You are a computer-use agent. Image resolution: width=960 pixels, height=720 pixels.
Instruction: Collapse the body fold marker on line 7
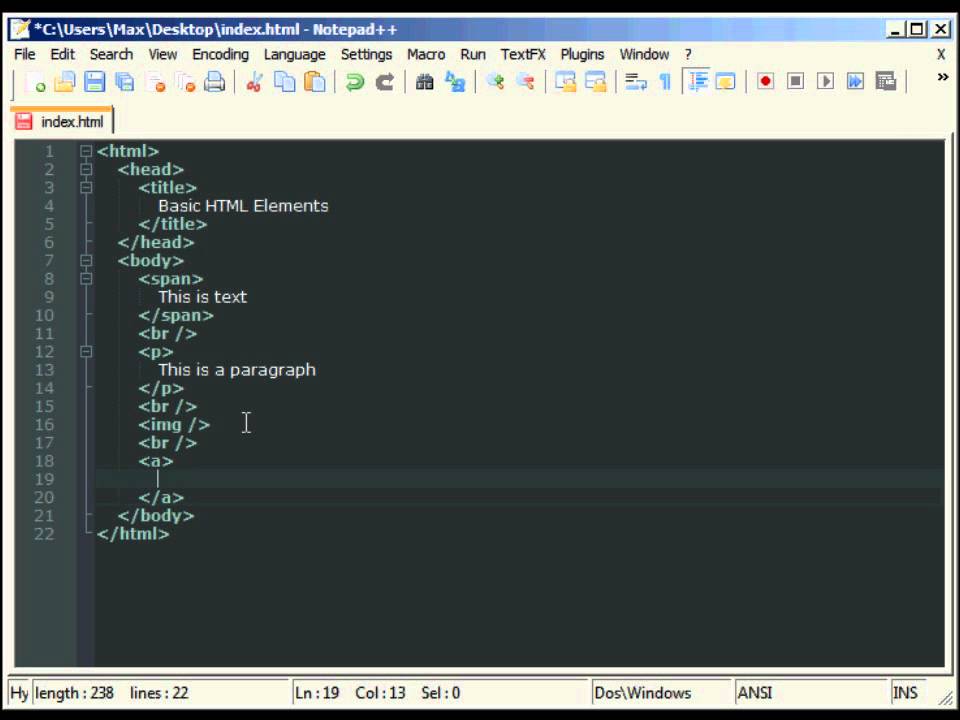(x=86, y=261)
